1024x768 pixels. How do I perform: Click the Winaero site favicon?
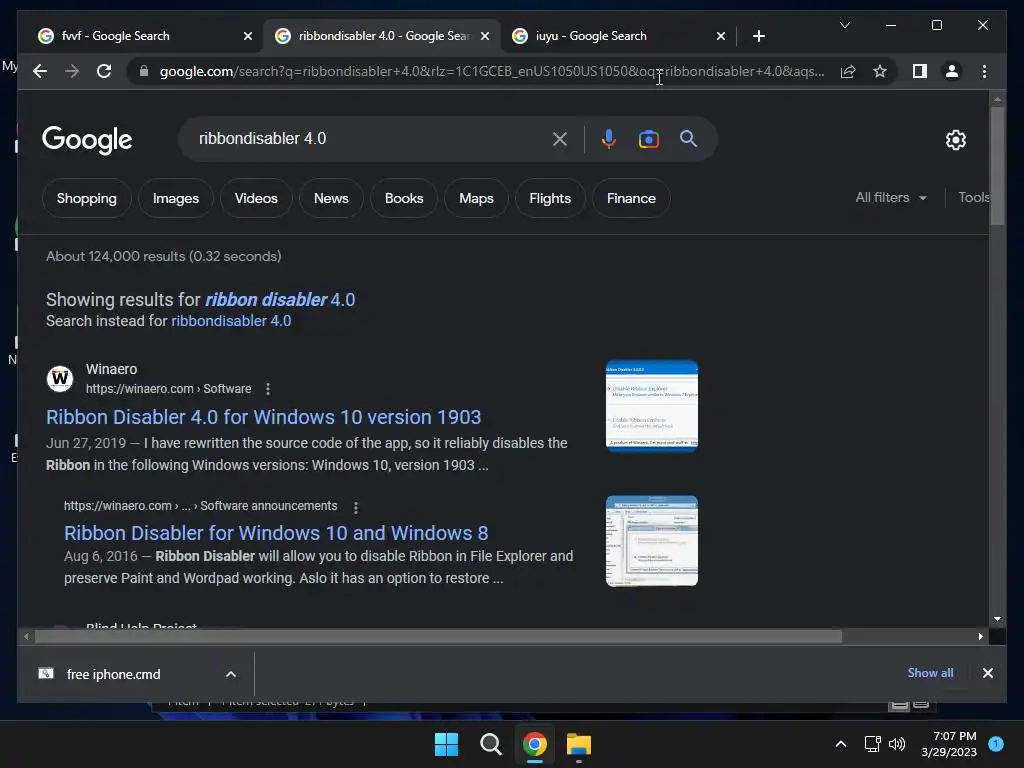point(59,378)
